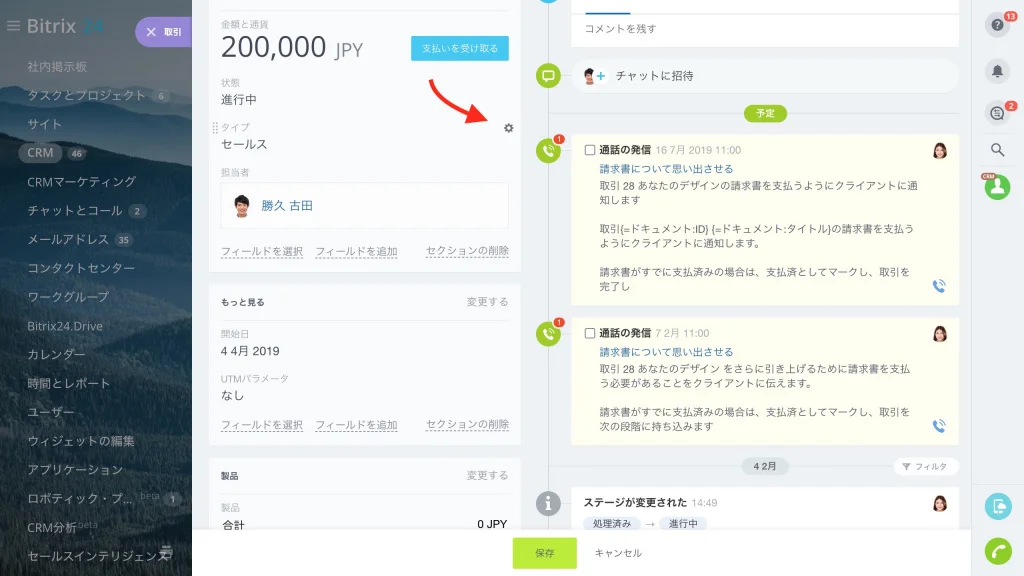Click セクションの削除 in the もっと見る section
The image size is (1024, 576).
[x=467, y=424]
